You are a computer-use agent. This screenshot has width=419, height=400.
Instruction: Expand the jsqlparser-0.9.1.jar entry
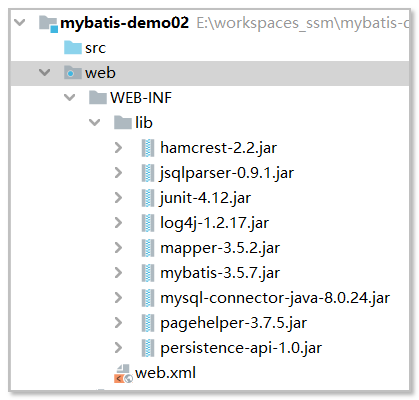point(118,173)
